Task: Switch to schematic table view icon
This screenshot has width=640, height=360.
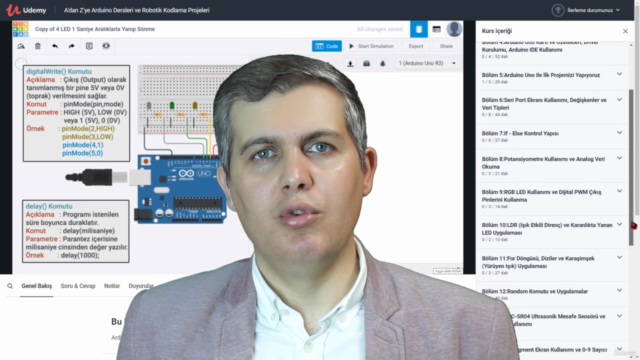Action: [x=436, y=29]
